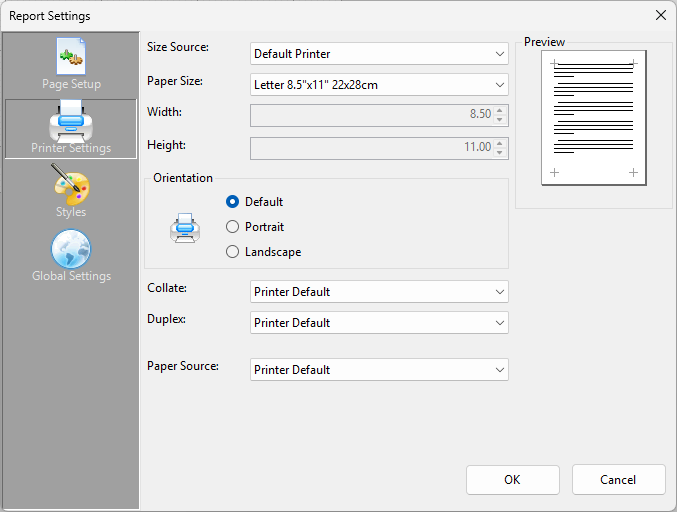The image size is (677, 512).
Task: Click the Collate label
Action: click(167, 288)
